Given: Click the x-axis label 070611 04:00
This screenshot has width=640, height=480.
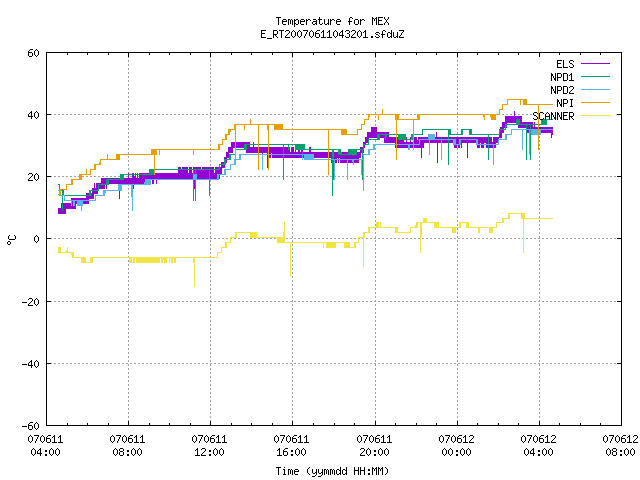Looking at the screenshot, I should [x=45, y=445].
